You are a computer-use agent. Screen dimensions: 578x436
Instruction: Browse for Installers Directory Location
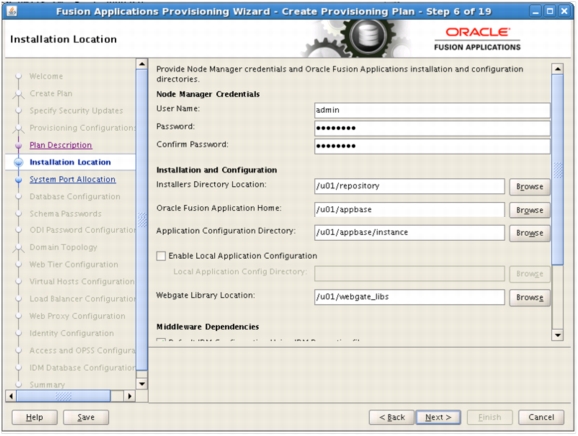[529, 187]
